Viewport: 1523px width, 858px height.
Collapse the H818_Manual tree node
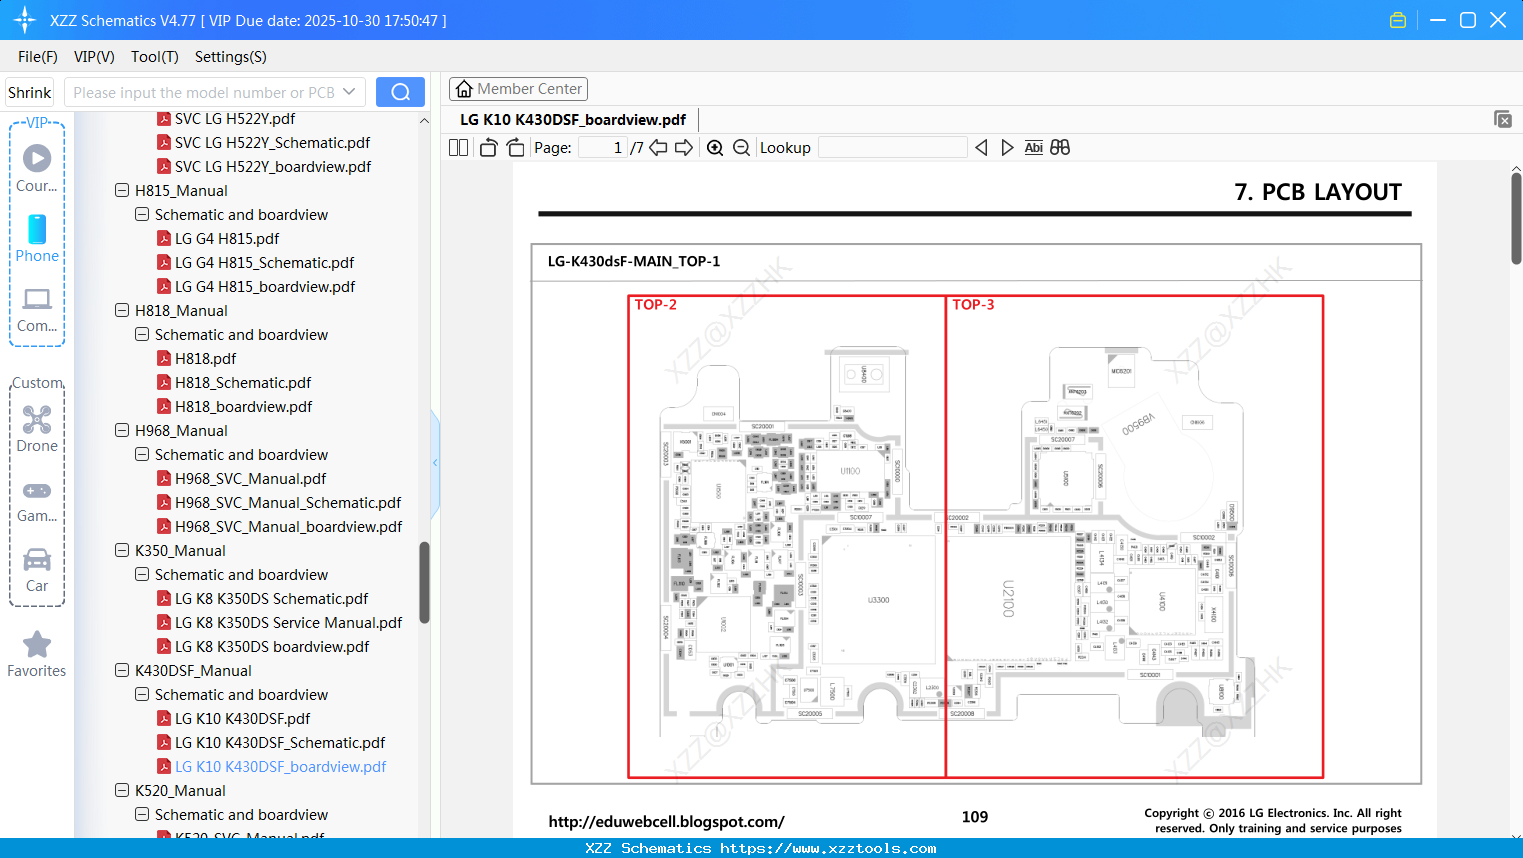pyautogui.click(x=122, y=310)
